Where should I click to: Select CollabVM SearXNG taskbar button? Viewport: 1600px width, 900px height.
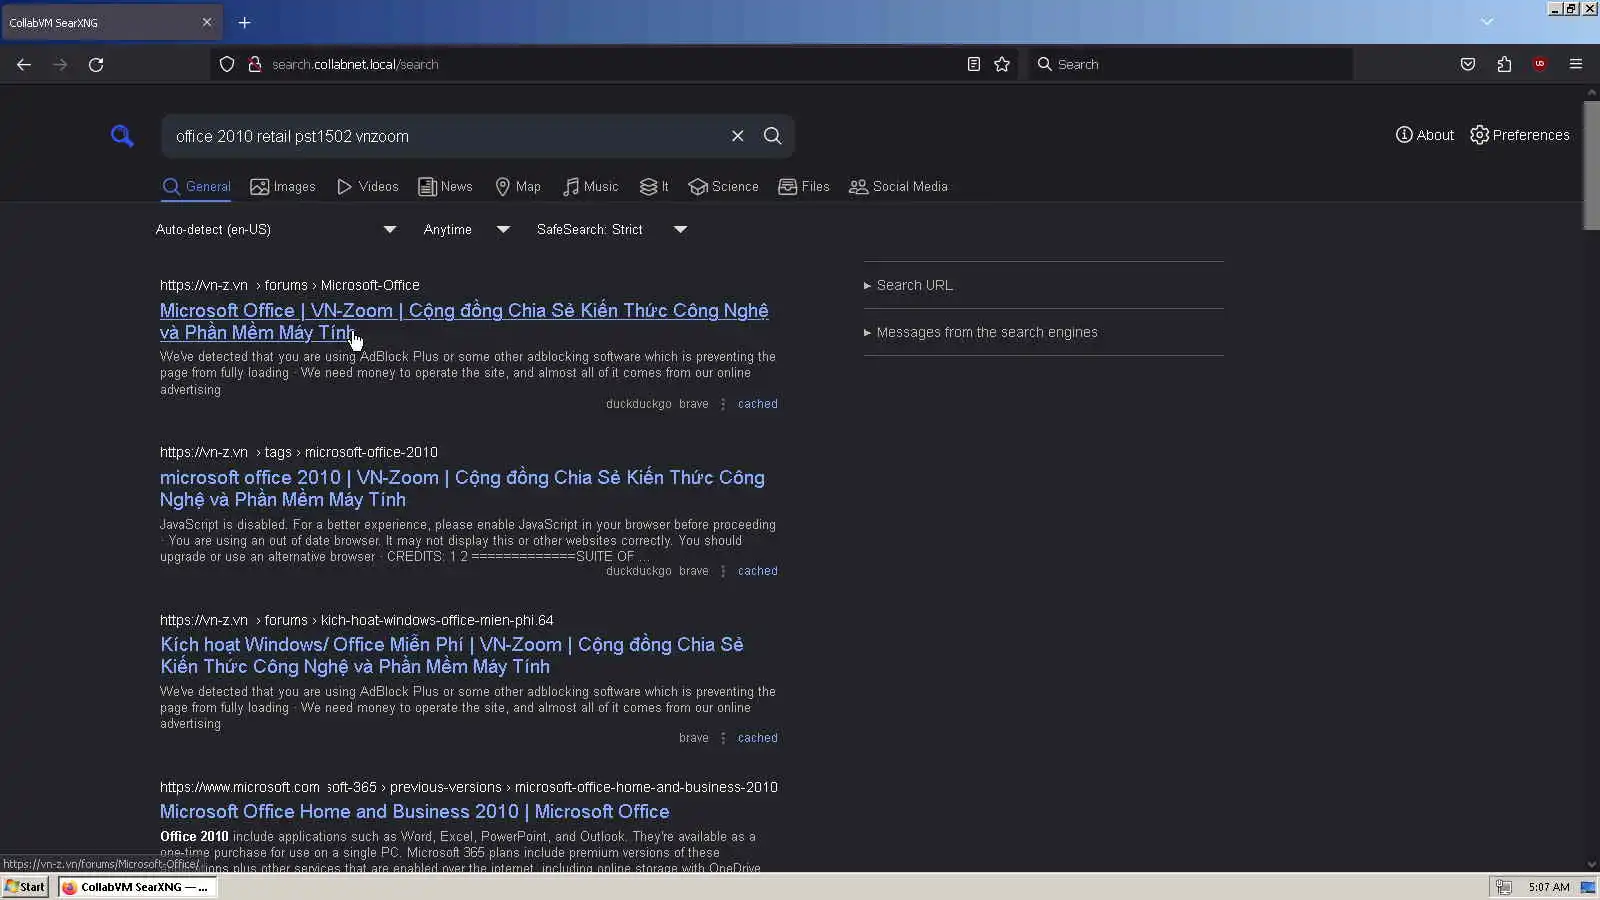(136, 887)
